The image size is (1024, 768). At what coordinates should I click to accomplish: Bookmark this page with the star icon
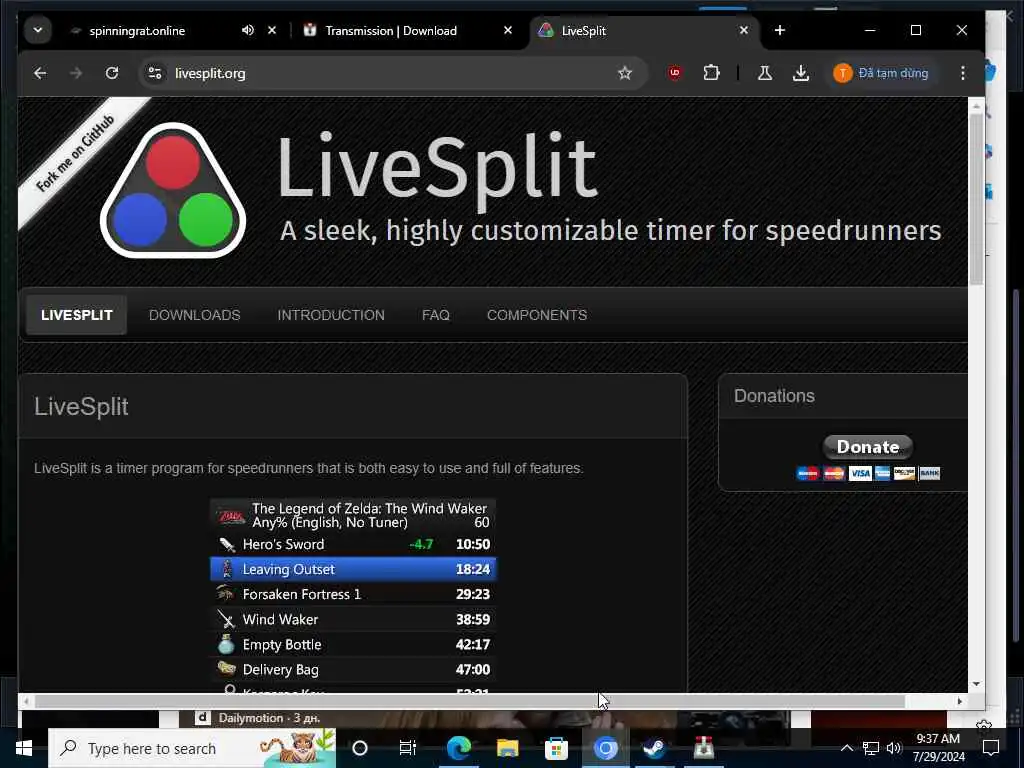(625, 73)
